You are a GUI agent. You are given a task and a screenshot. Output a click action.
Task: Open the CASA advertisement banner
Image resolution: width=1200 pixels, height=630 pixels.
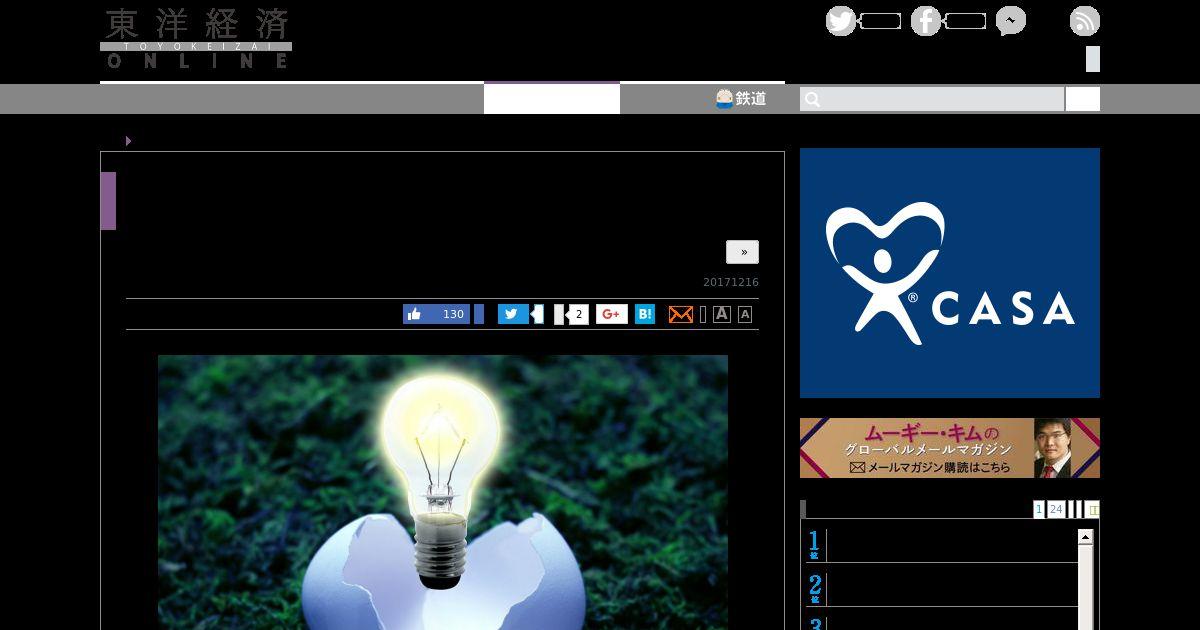point(950,273)
